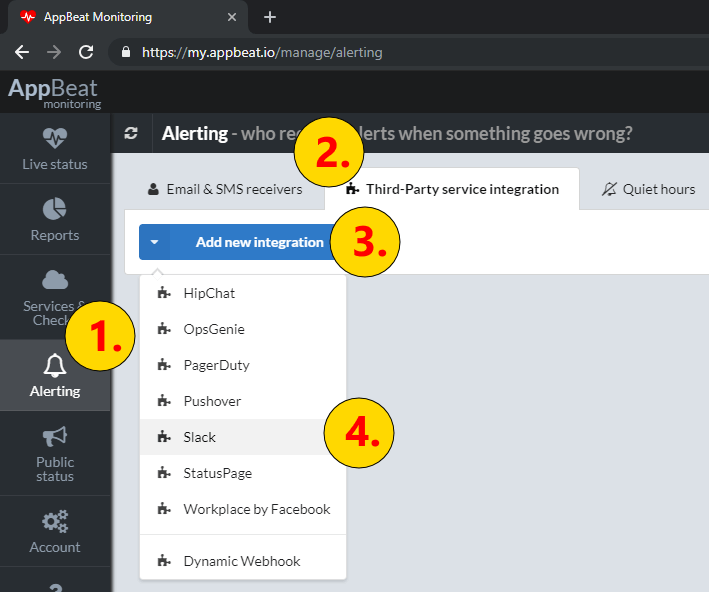Reload the page with browser refresh
The width and height of the screenshot is (709, 592).
pos(86,52)
